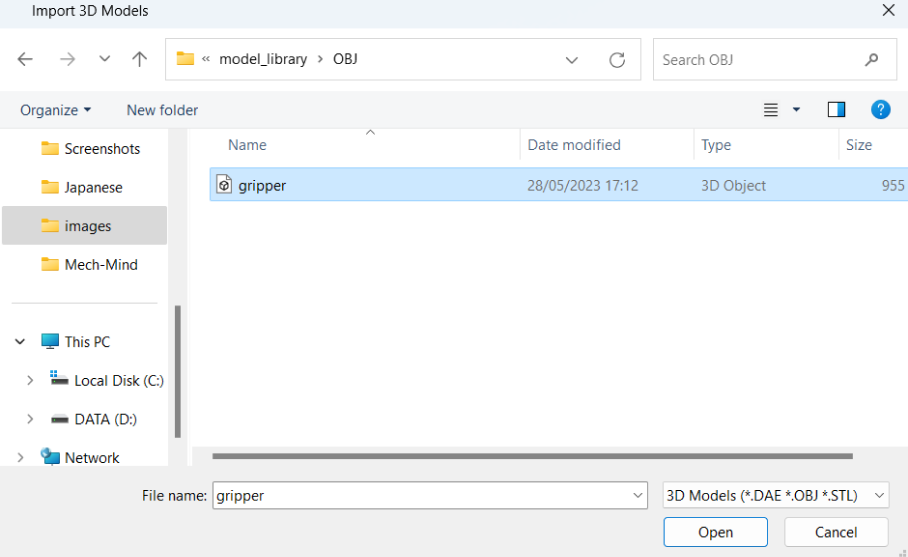This screenshot has height=557, width=908.
Task: Click the 3D Object type cell
Action: coord(733,185)
